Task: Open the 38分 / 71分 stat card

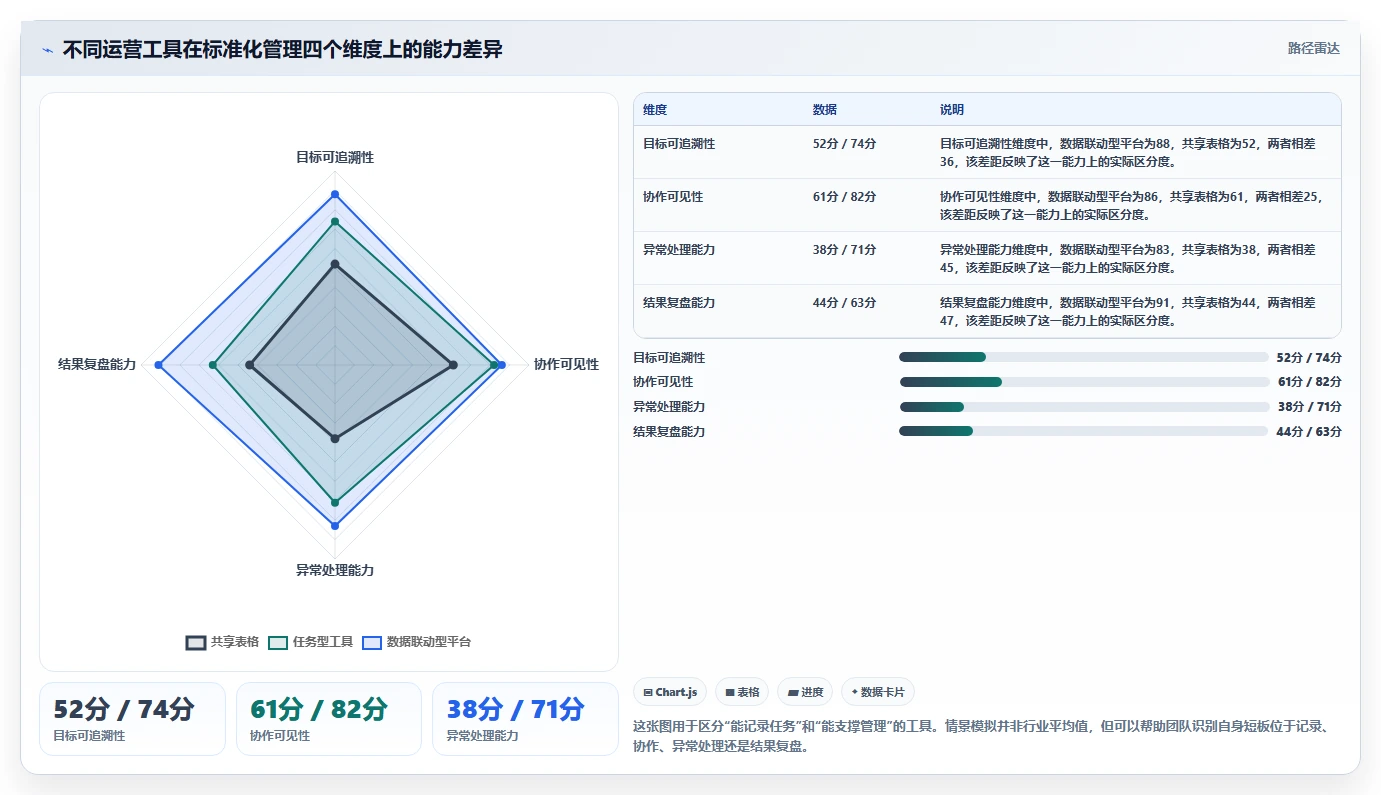Action: click(x=525, y=719)
